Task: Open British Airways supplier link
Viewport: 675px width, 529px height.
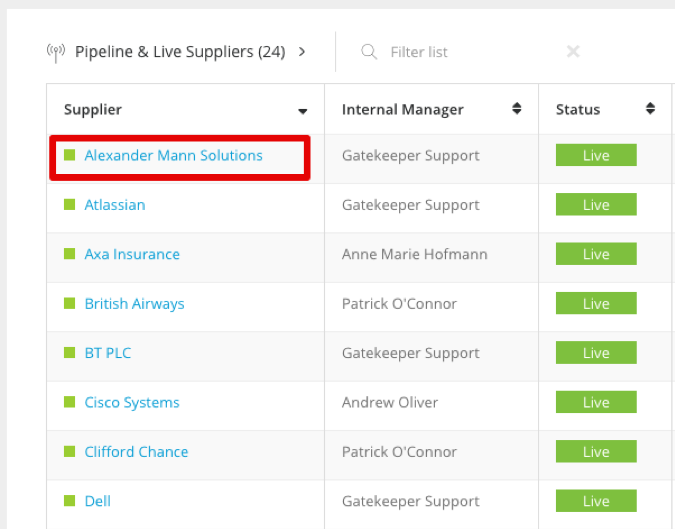Action: pos(134,303)
